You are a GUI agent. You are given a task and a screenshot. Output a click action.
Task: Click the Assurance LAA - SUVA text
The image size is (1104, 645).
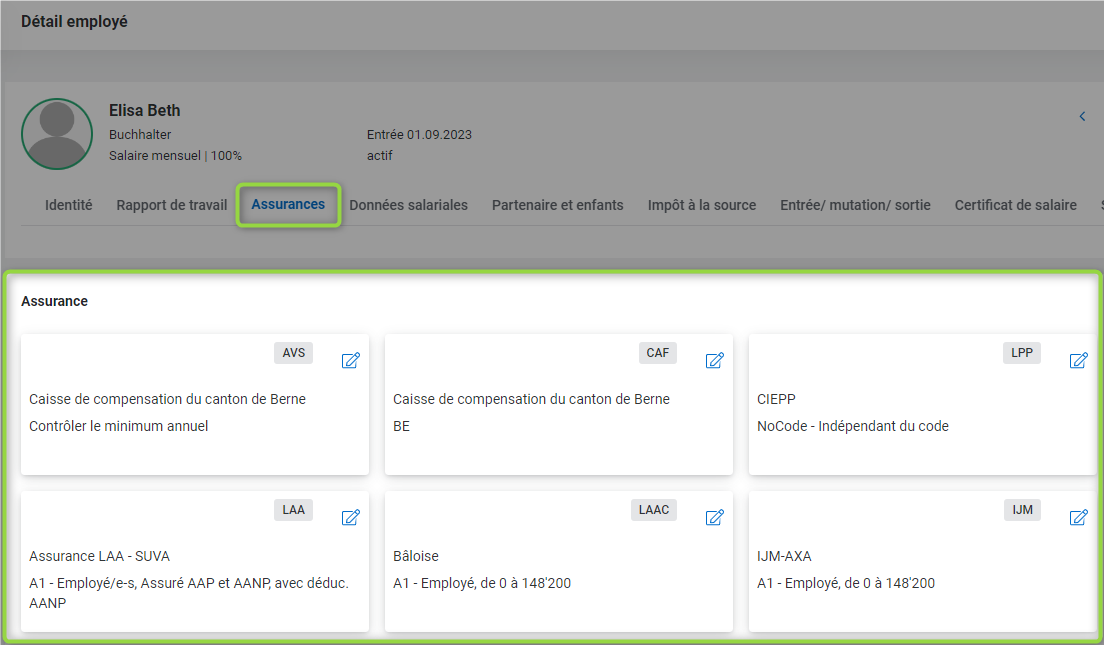click(107, 556)
